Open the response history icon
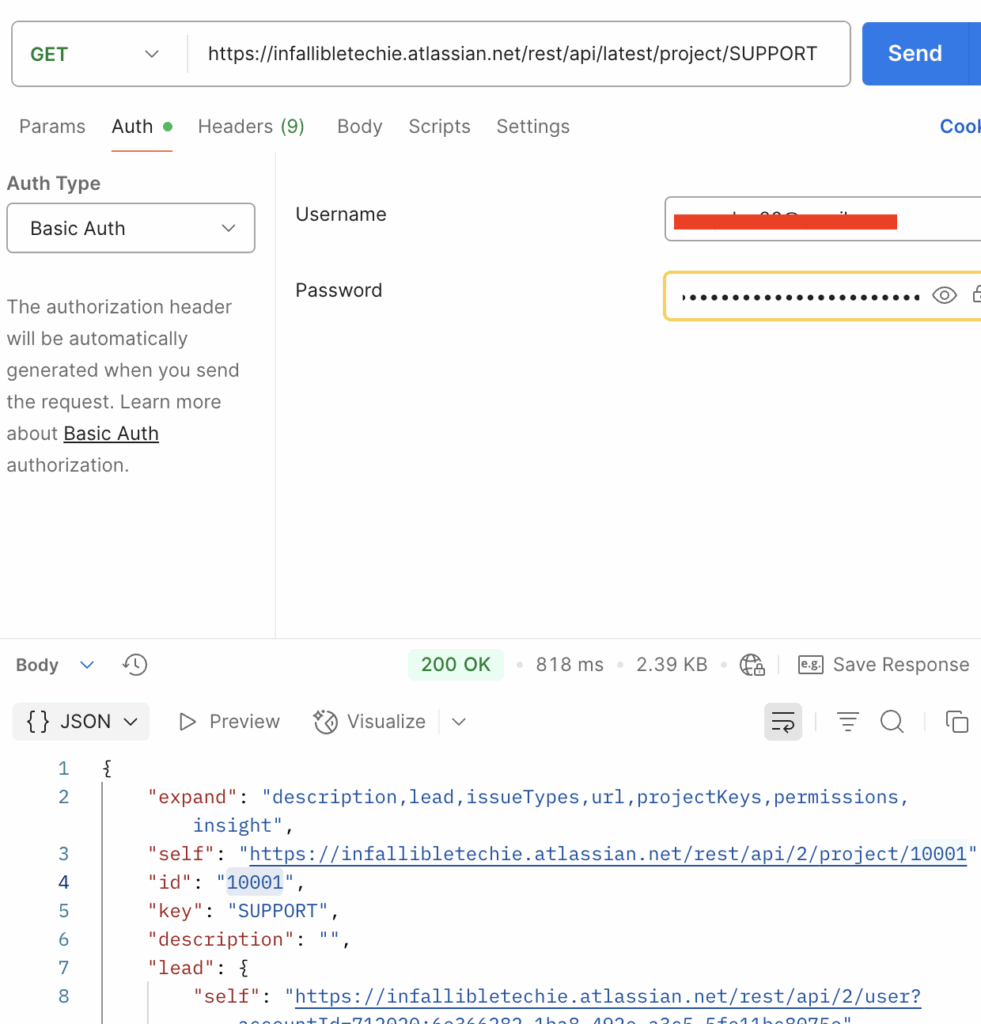 coord(135,665)
